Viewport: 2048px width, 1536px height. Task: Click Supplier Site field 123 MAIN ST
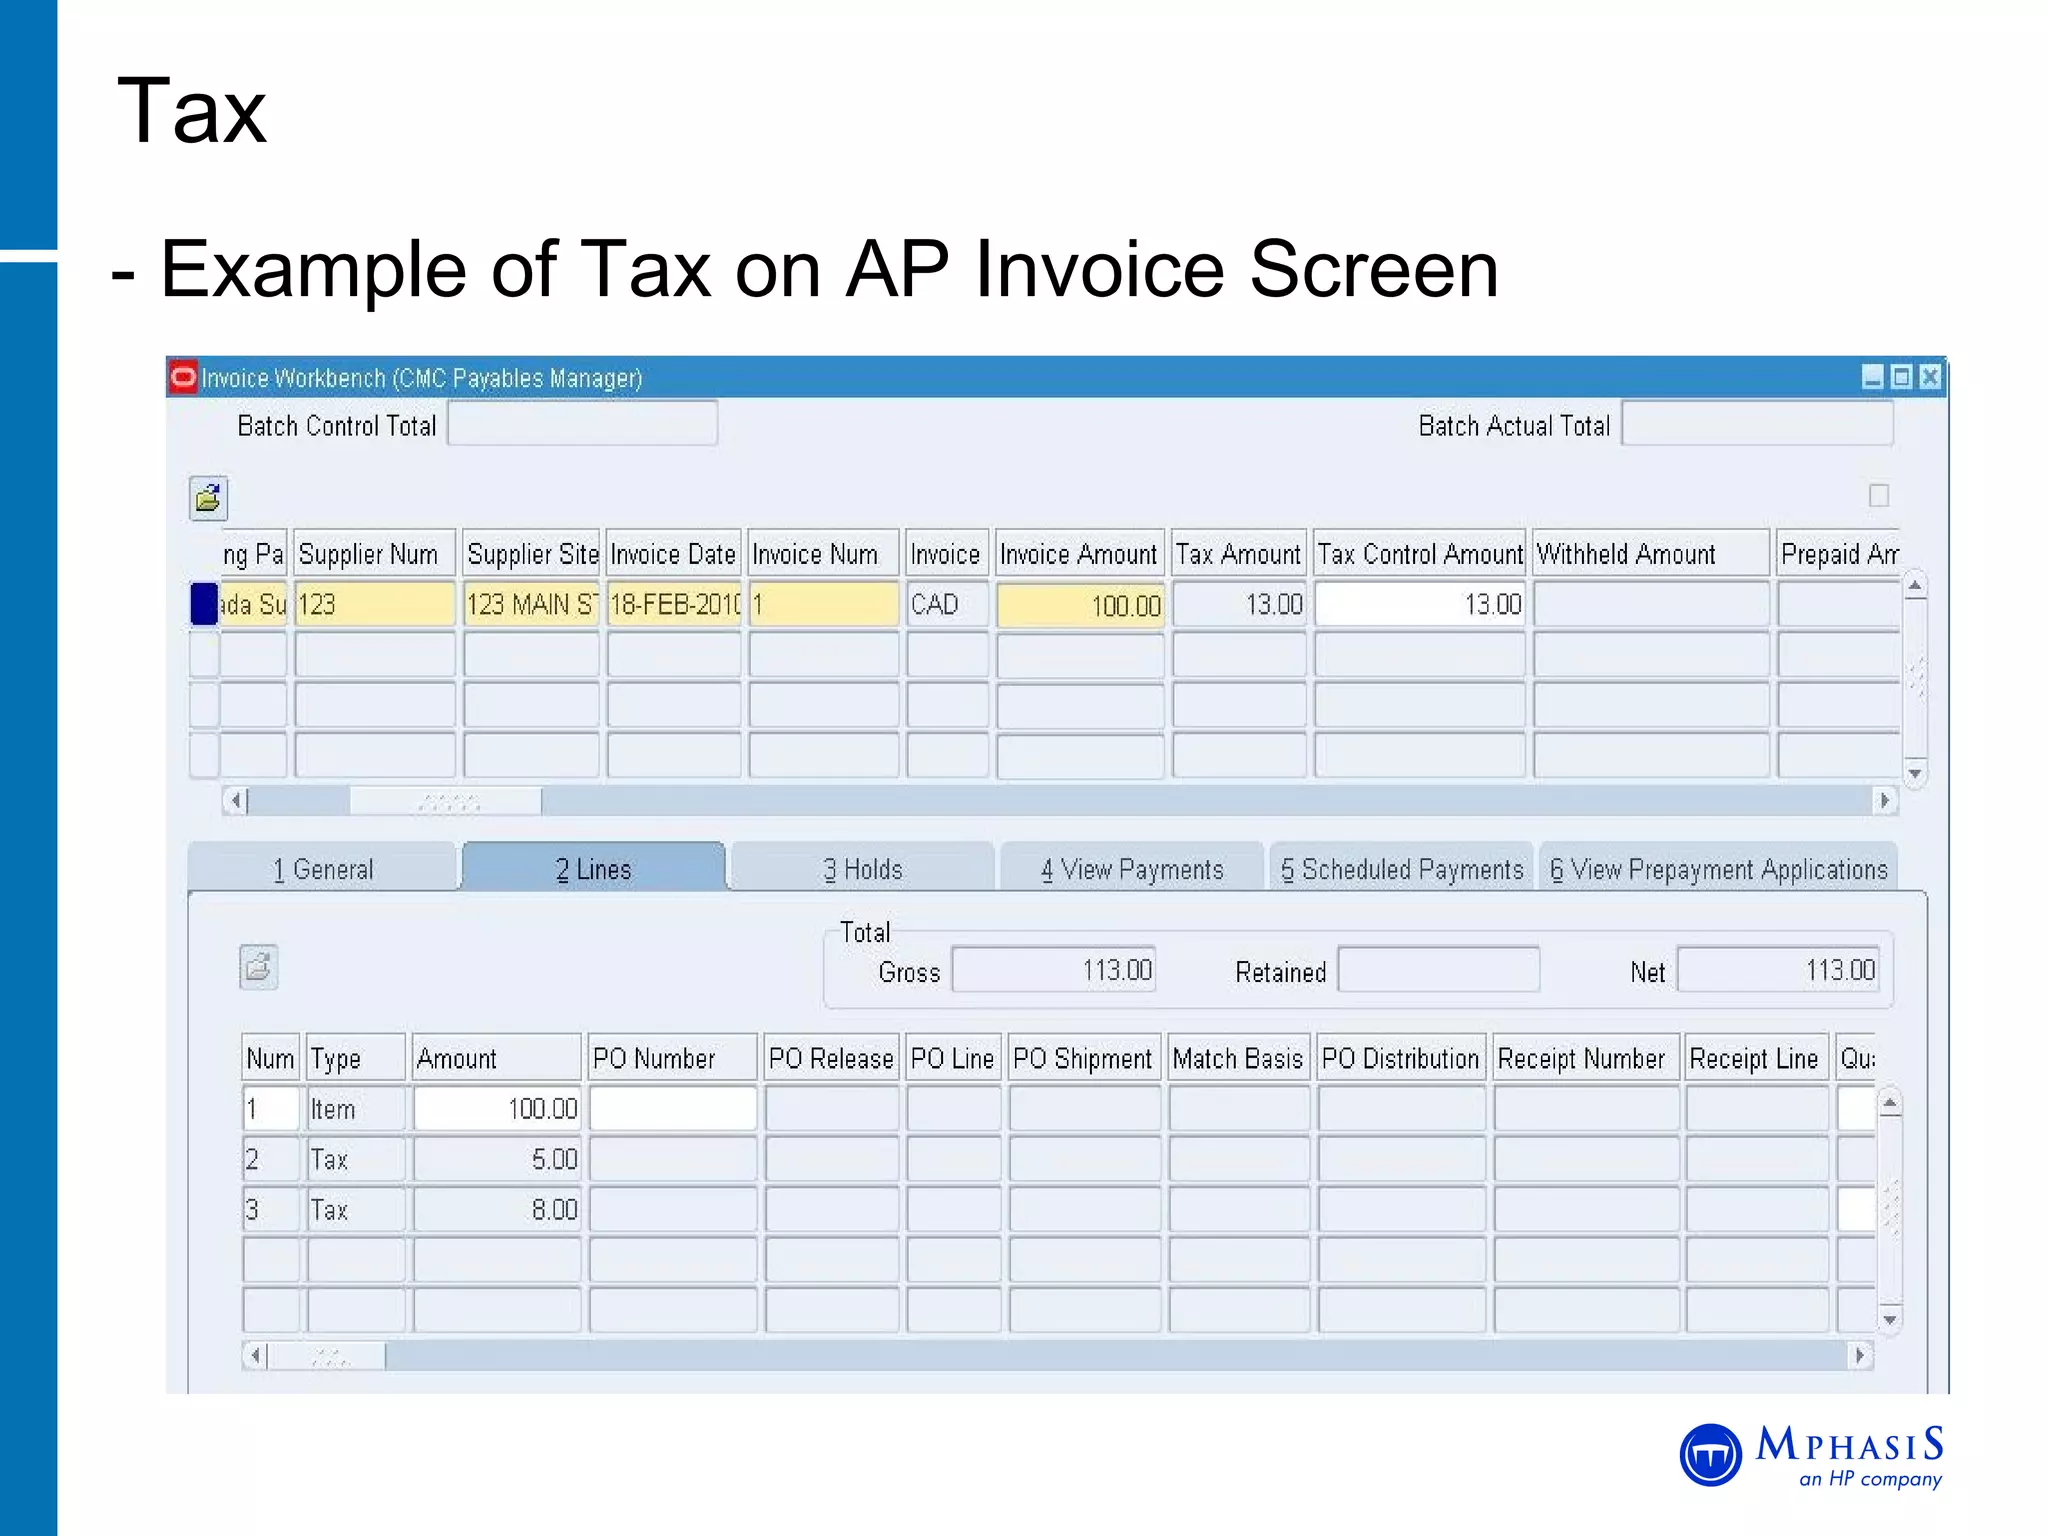click(x=531, y=604)
